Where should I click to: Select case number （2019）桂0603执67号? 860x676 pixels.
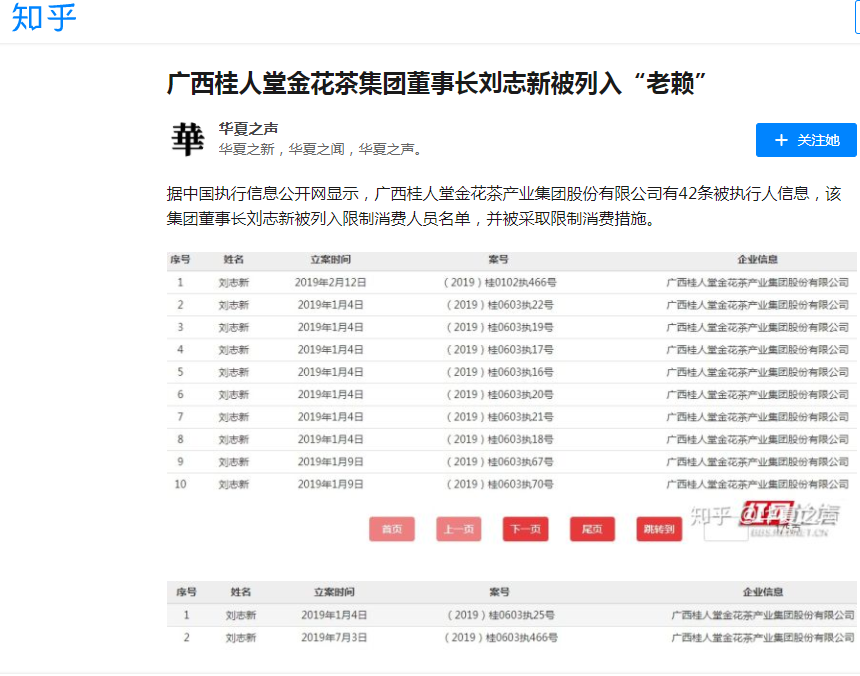[499, 462]
